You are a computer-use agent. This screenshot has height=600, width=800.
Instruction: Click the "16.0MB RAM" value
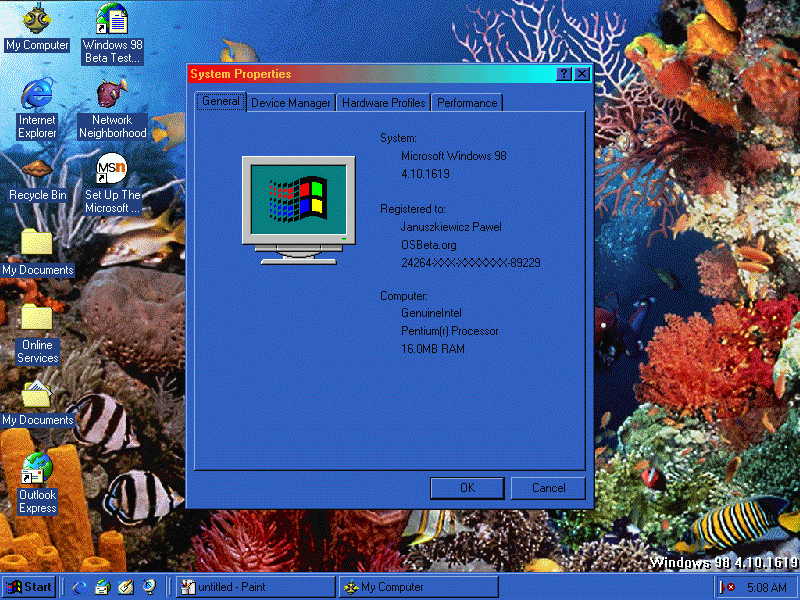point(433,349)
